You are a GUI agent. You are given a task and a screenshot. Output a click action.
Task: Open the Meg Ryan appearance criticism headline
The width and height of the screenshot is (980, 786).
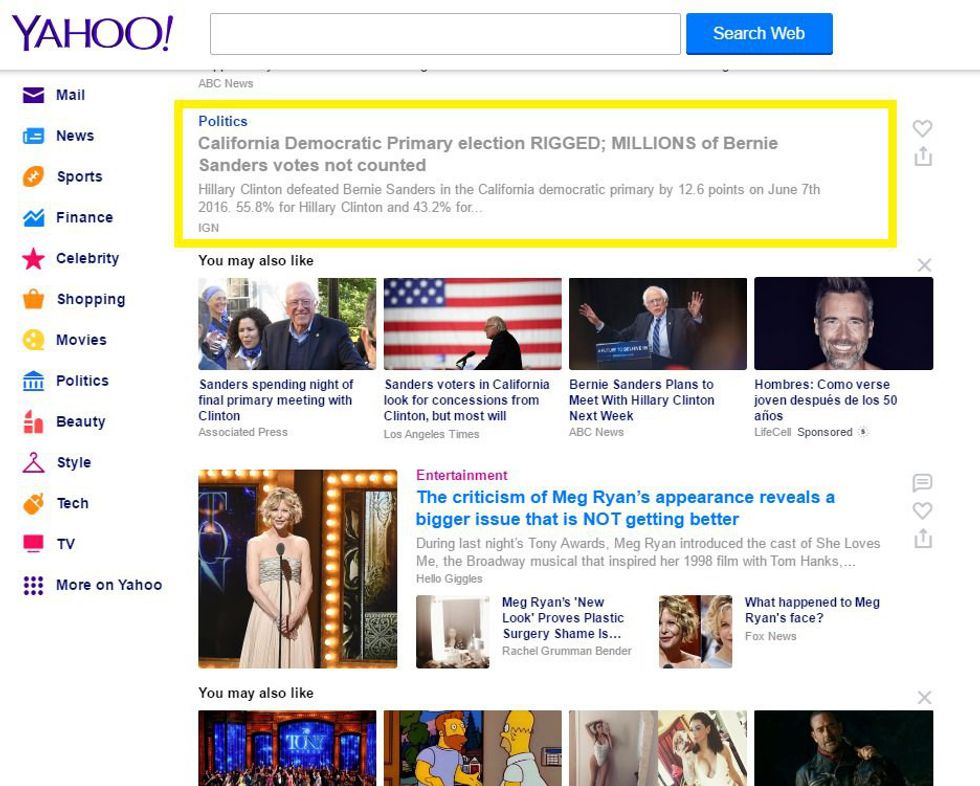coord(625,508)
